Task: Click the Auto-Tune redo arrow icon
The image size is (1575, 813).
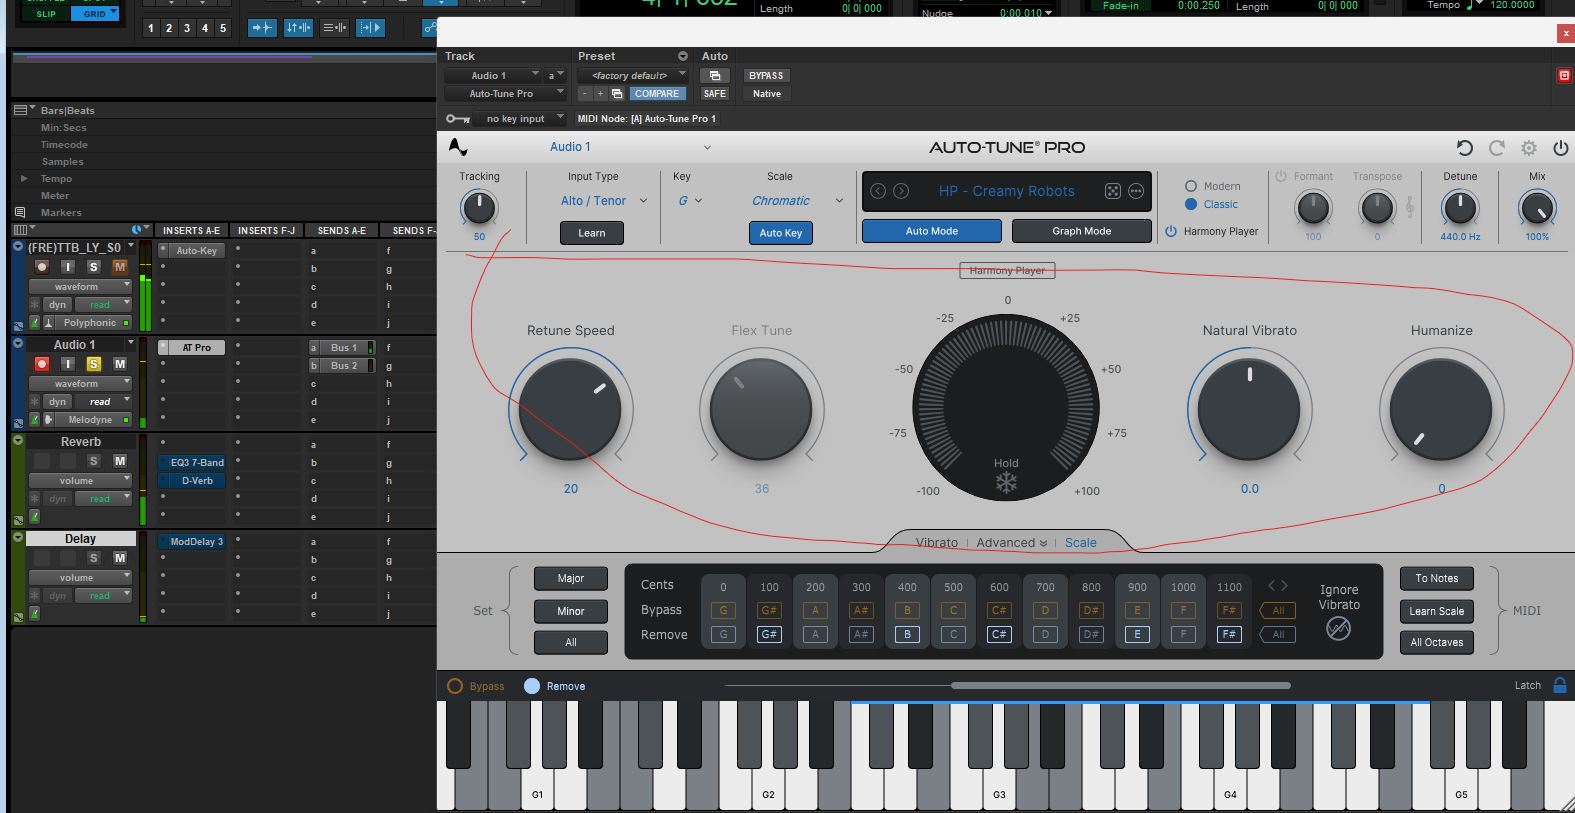Action: [1497, 148]
